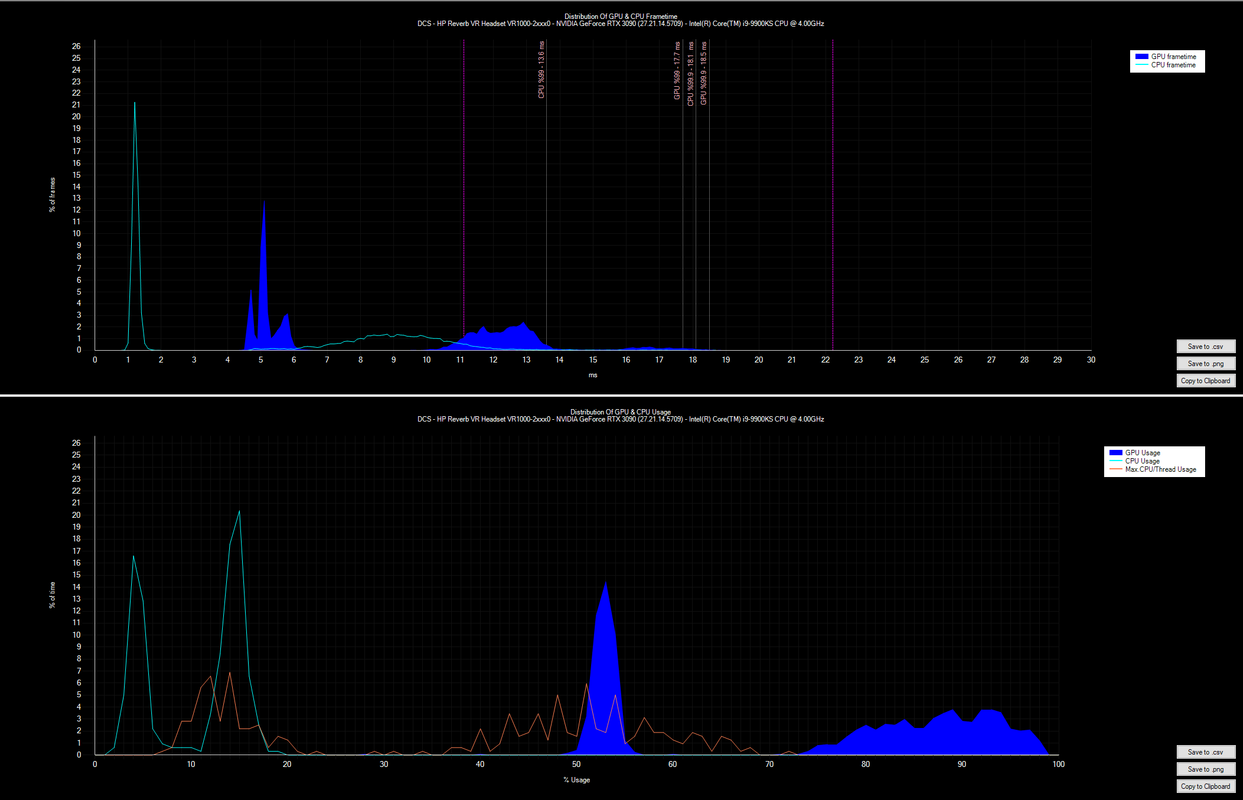Image resolution: width=1243 pixels, height=800 pixels.
Task: Click the GPU %99.9 - 18.5 ms marker label
Action: pos(704,73)
